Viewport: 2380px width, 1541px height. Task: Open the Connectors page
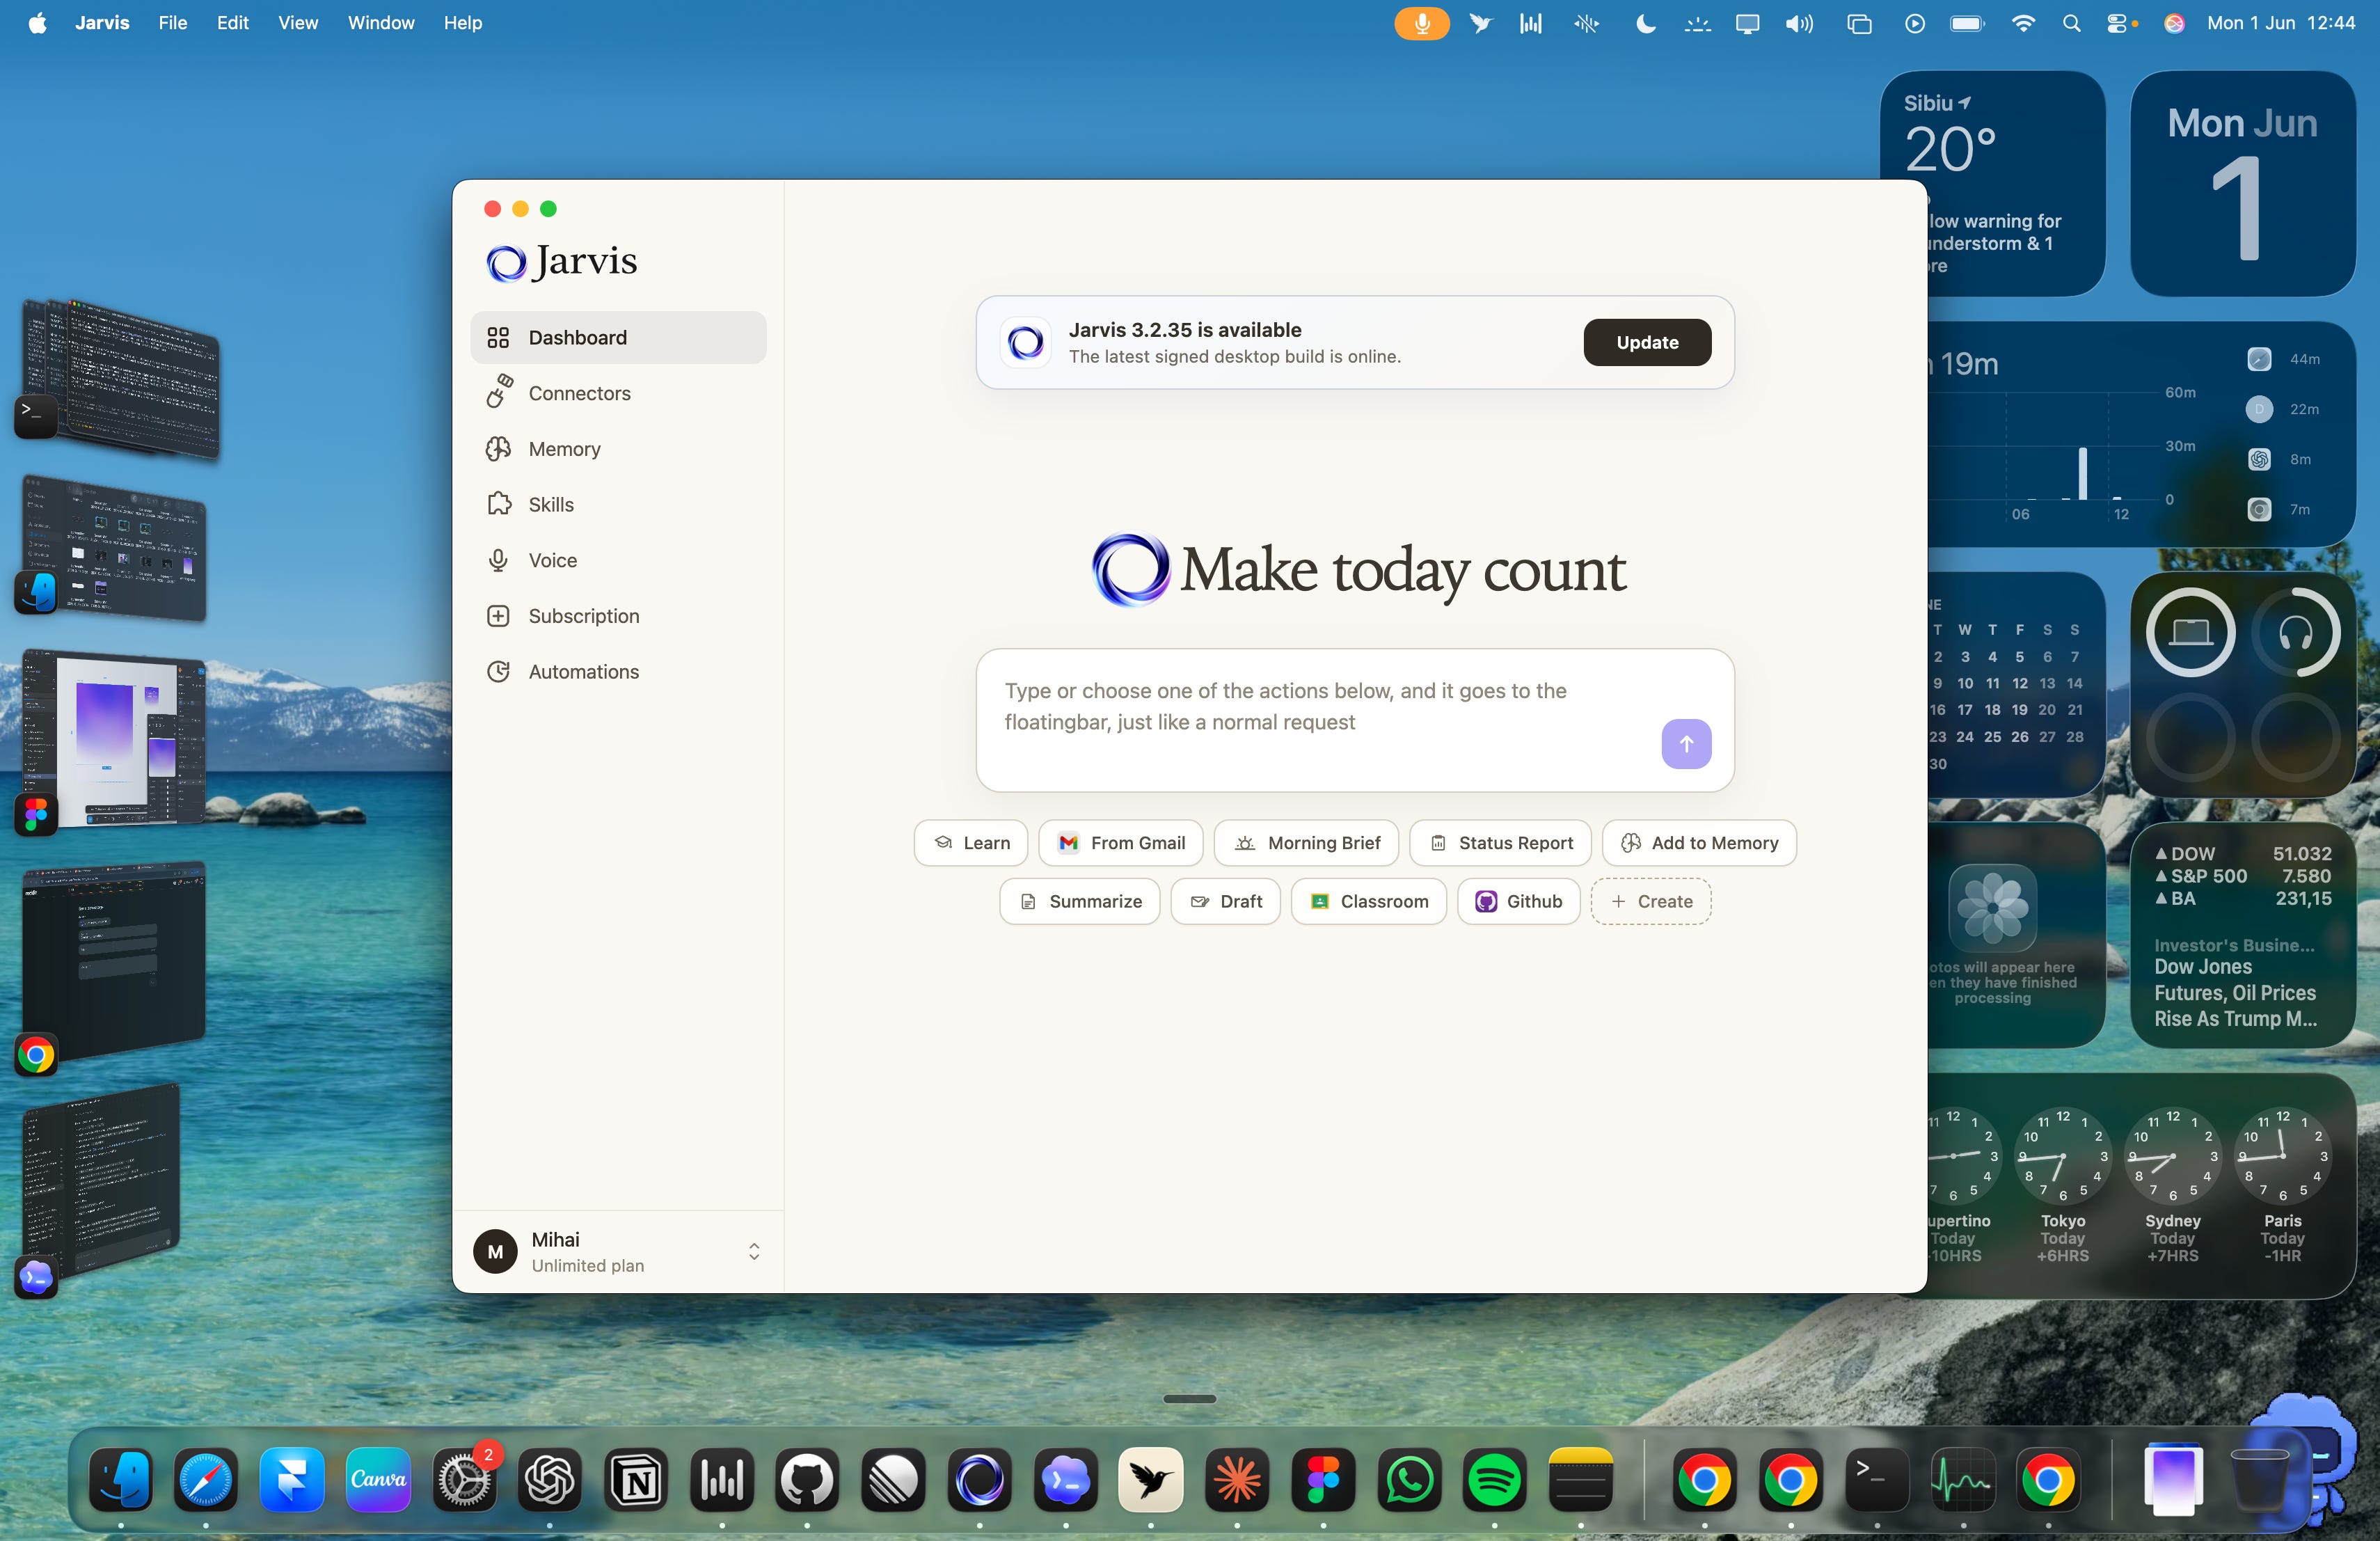618,393
